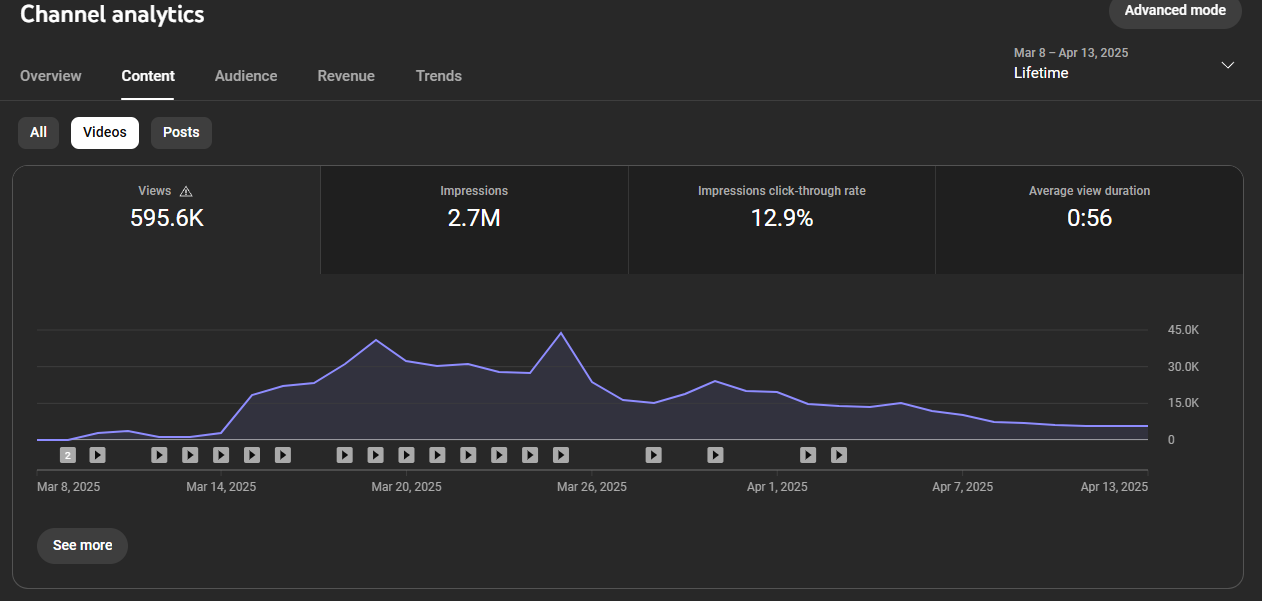
Task: Click the 15.0K axis label
Action: pos(1183,403)
